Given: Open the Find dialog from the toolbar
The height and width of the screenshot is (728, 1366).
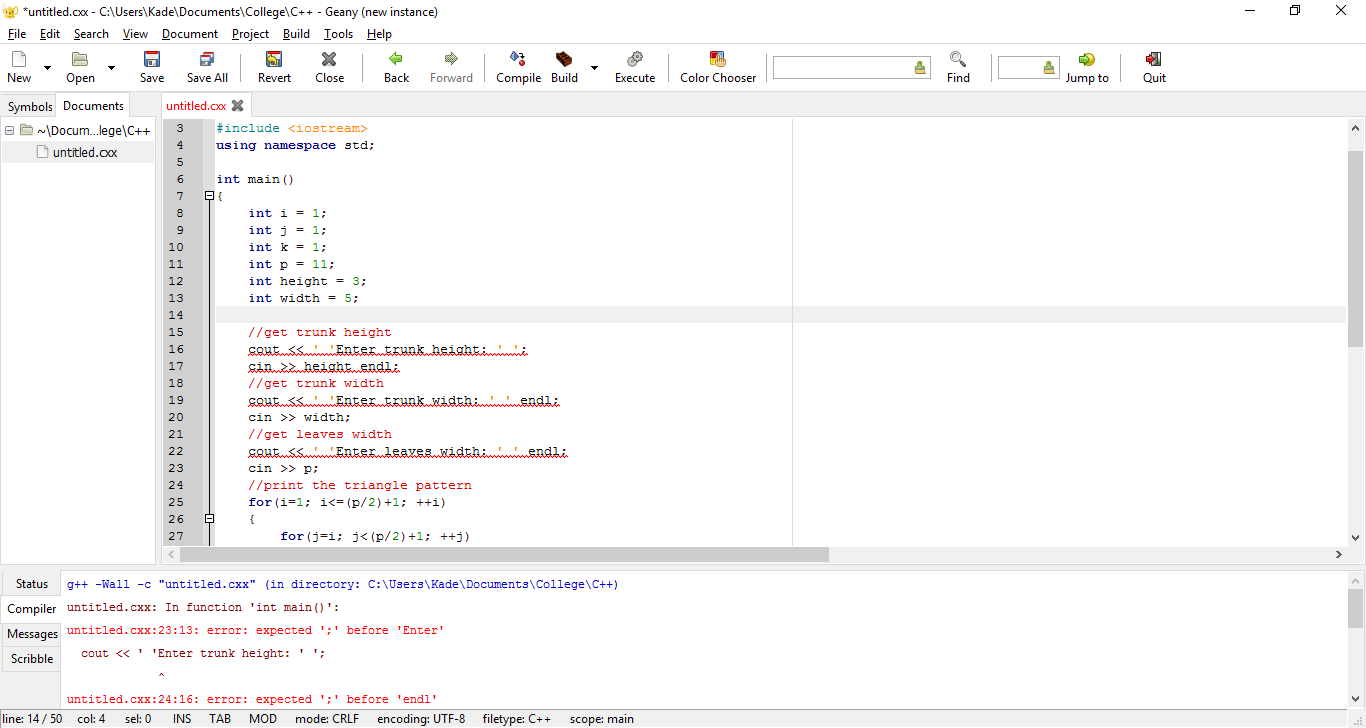Looking at the screenshot, I should (x=957, y=67).
